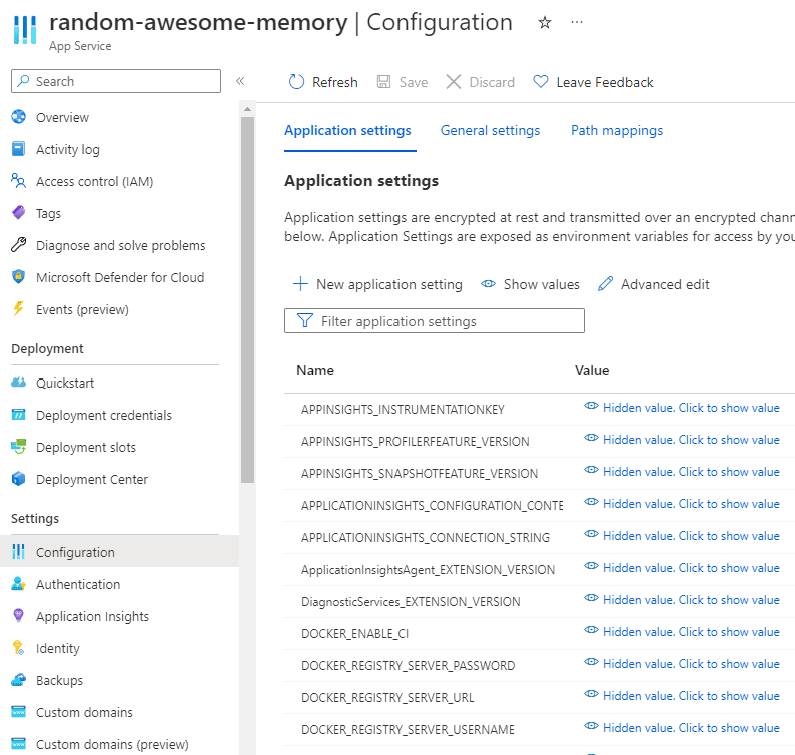
Task: Reveal DOCKER_REGISTRY_SERVER_USERNAME hidden value
Action: pyautogui.click(x=681, y=728)
